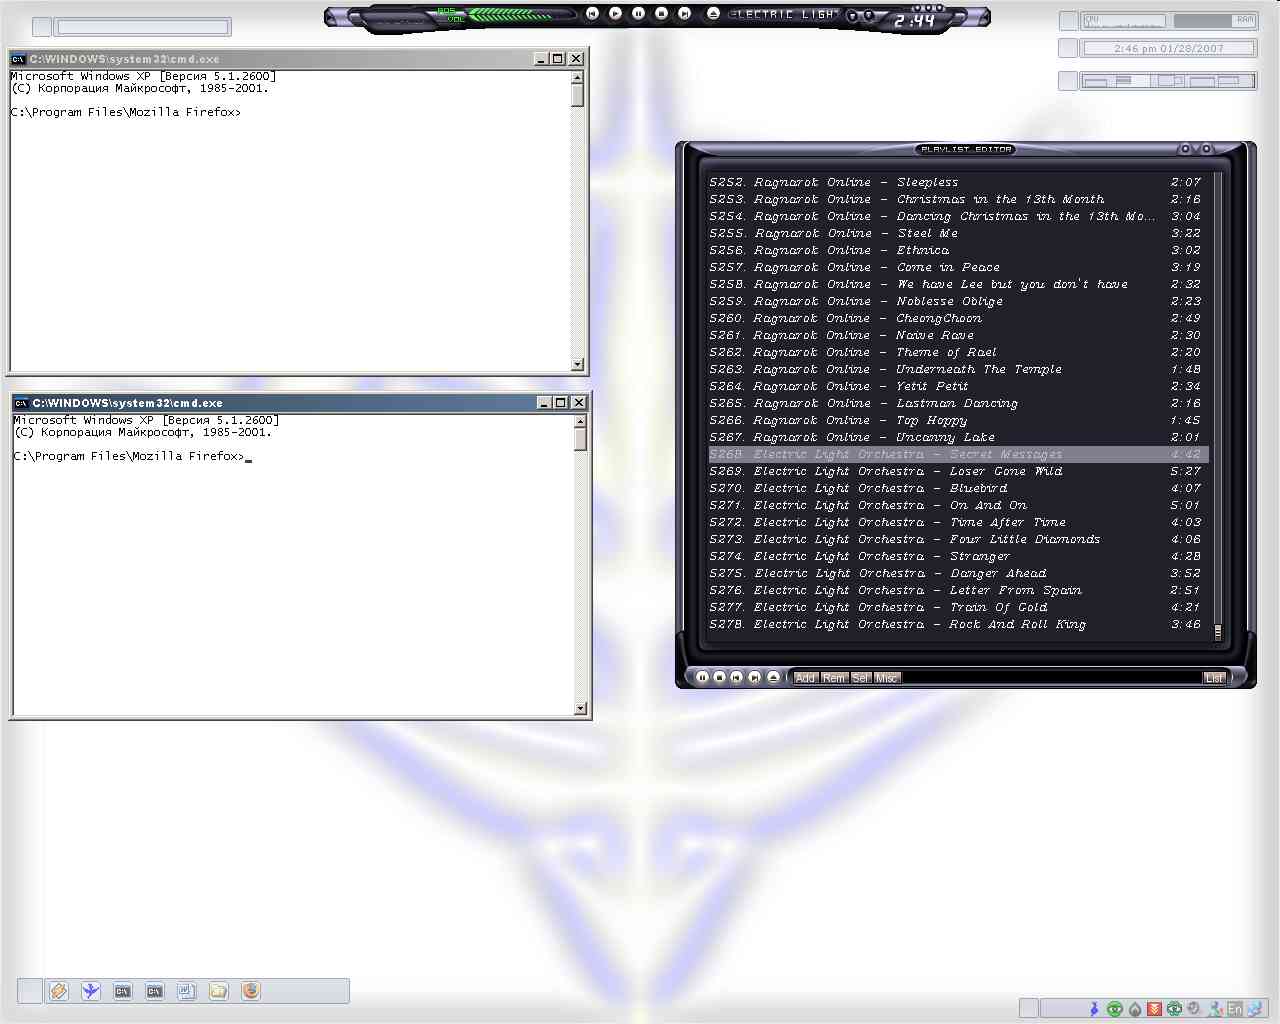This screenshot has width=1280, height=1024.
Task: Stop playback in the main player bar
Action: 661,14
